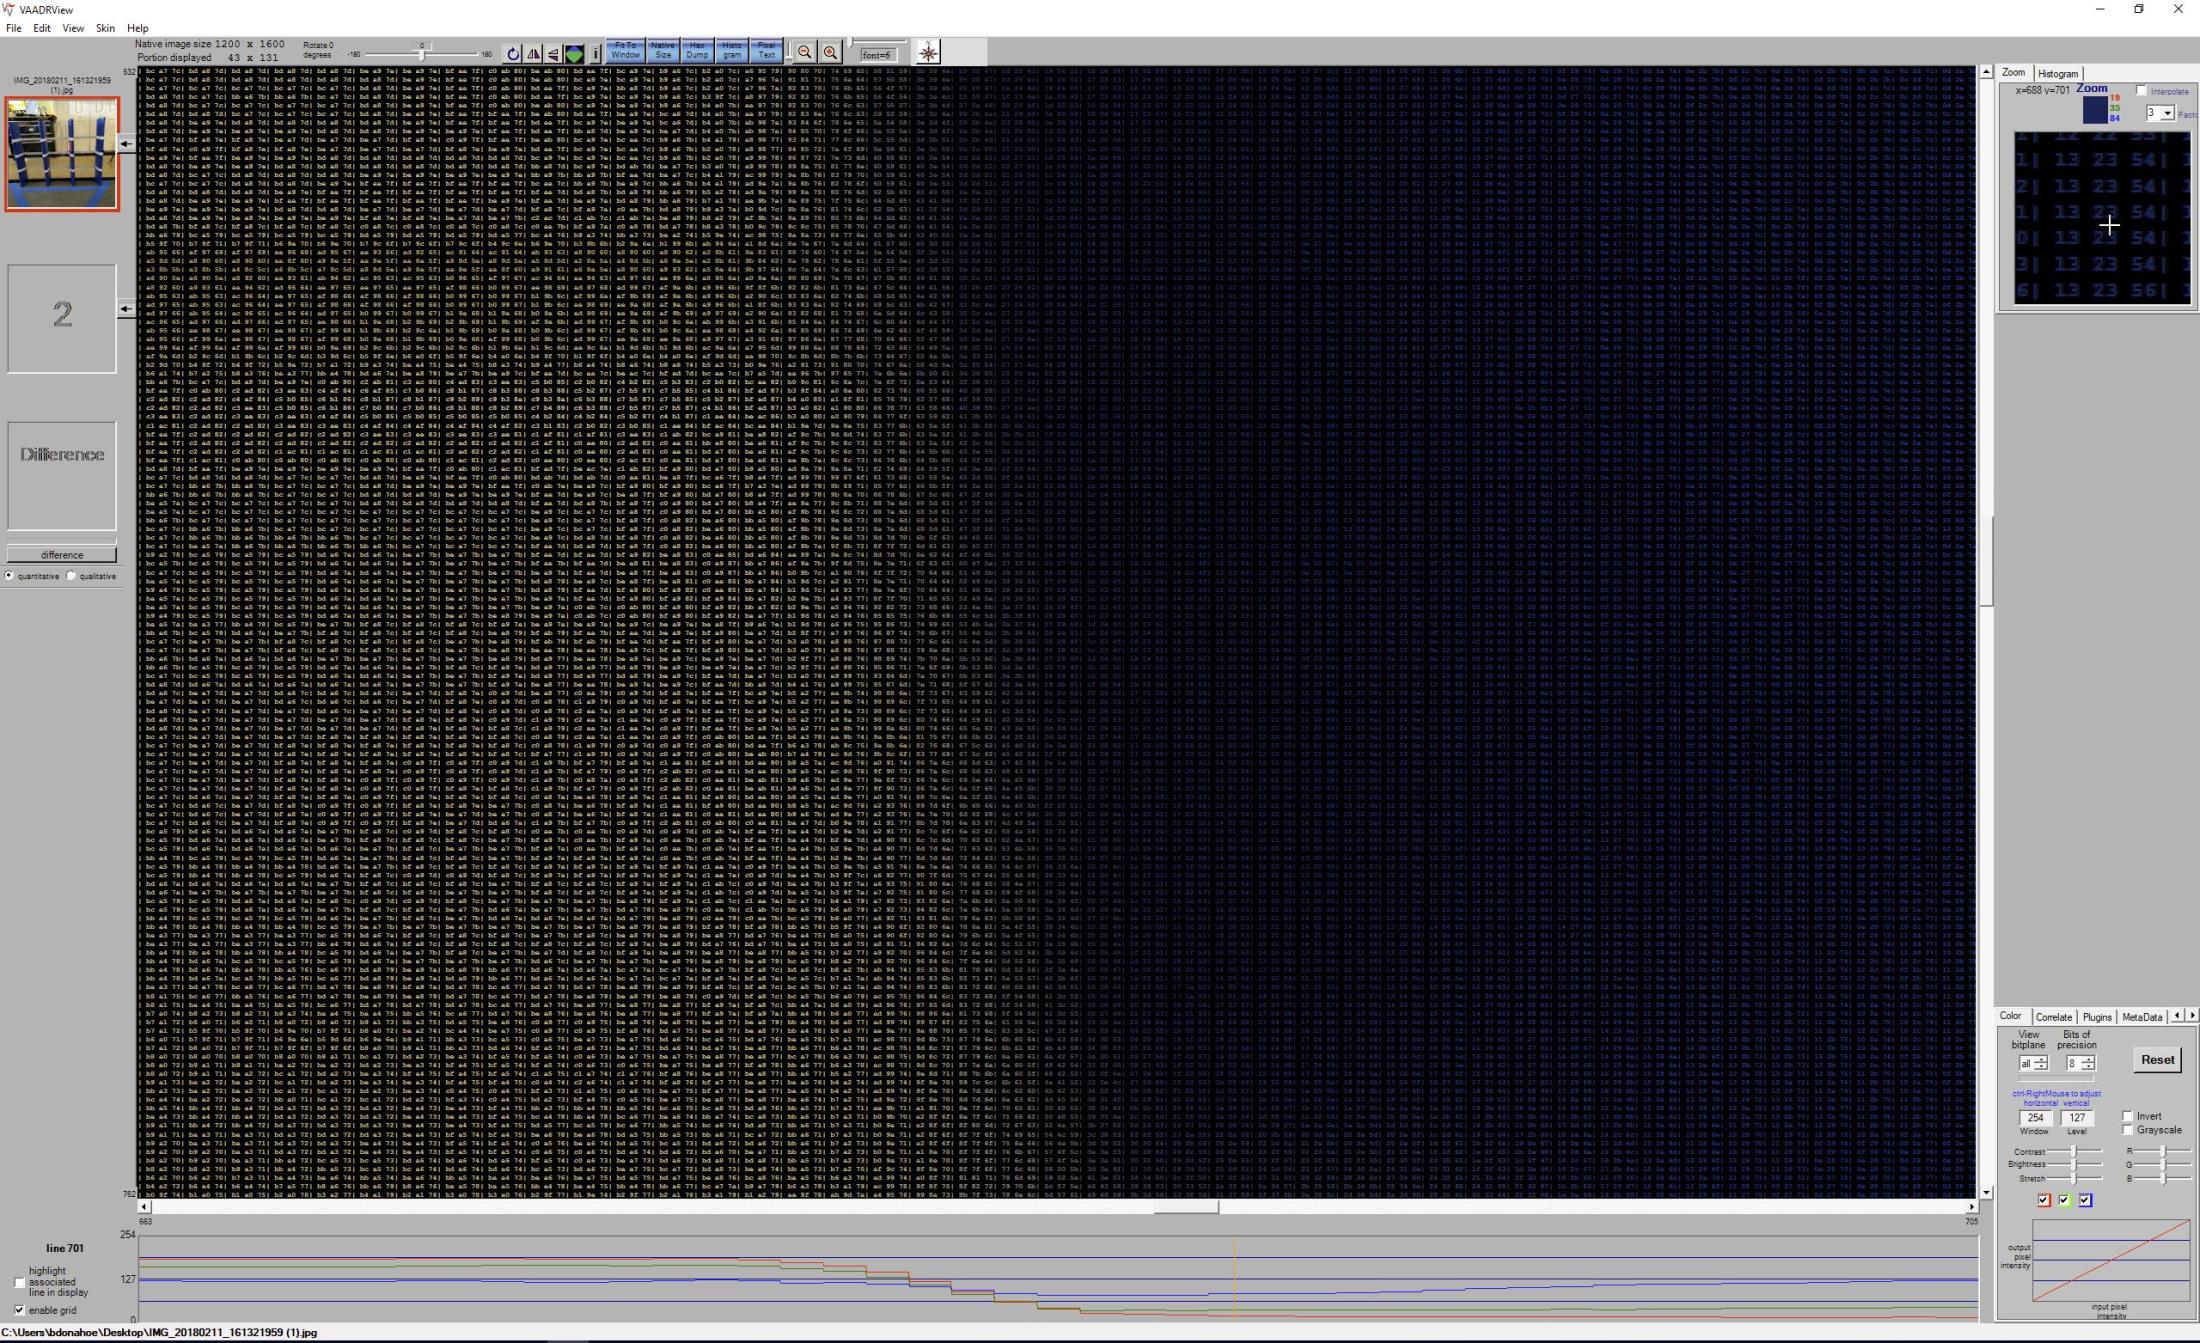Enable the Interpolate checkbox
Image resolution: width=2200 pixels, height=1343 pixels.
coord(2141,91)
